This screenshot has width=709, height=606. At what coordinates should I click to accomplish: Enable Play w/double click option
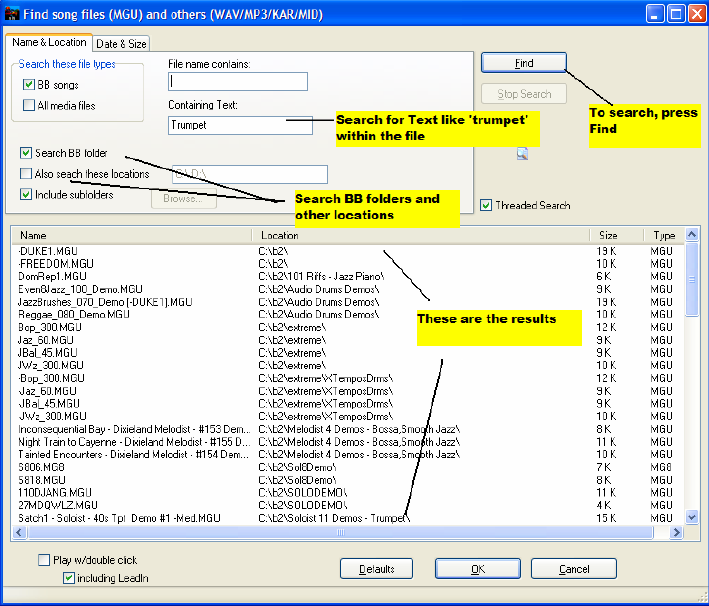click(44, 560)
